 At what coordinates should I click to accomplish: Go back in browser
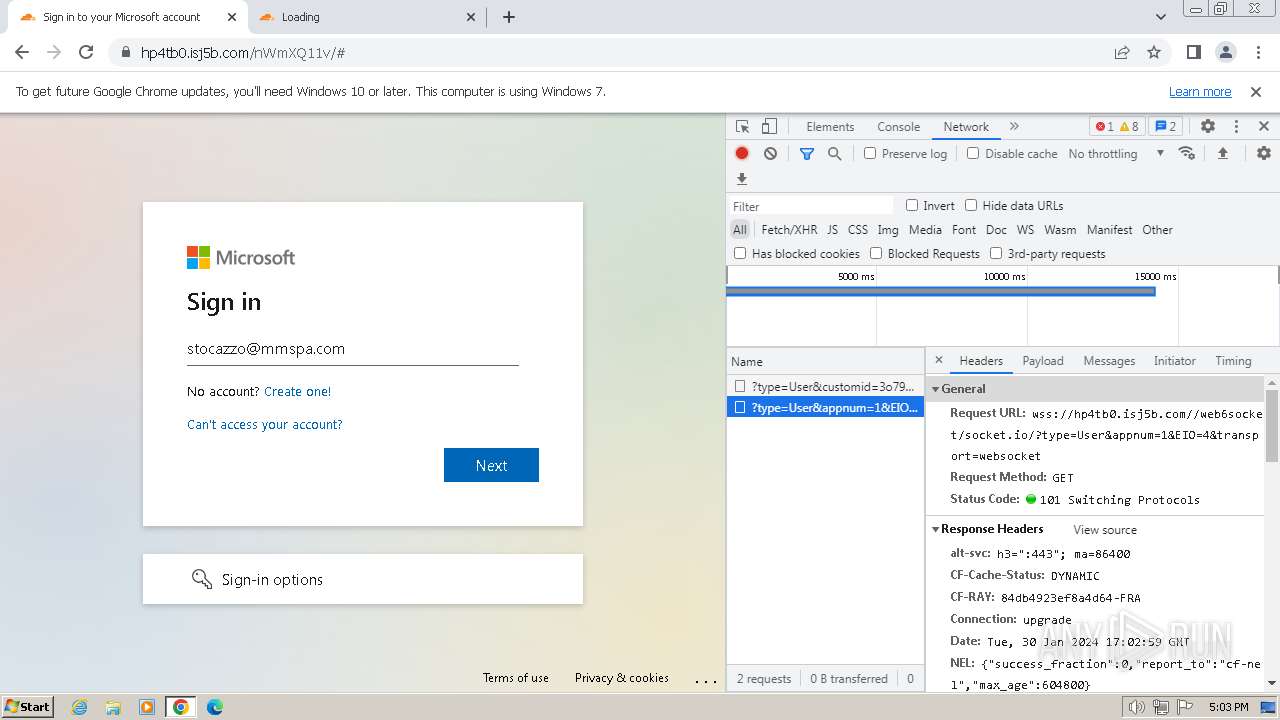tap(22, 52)
